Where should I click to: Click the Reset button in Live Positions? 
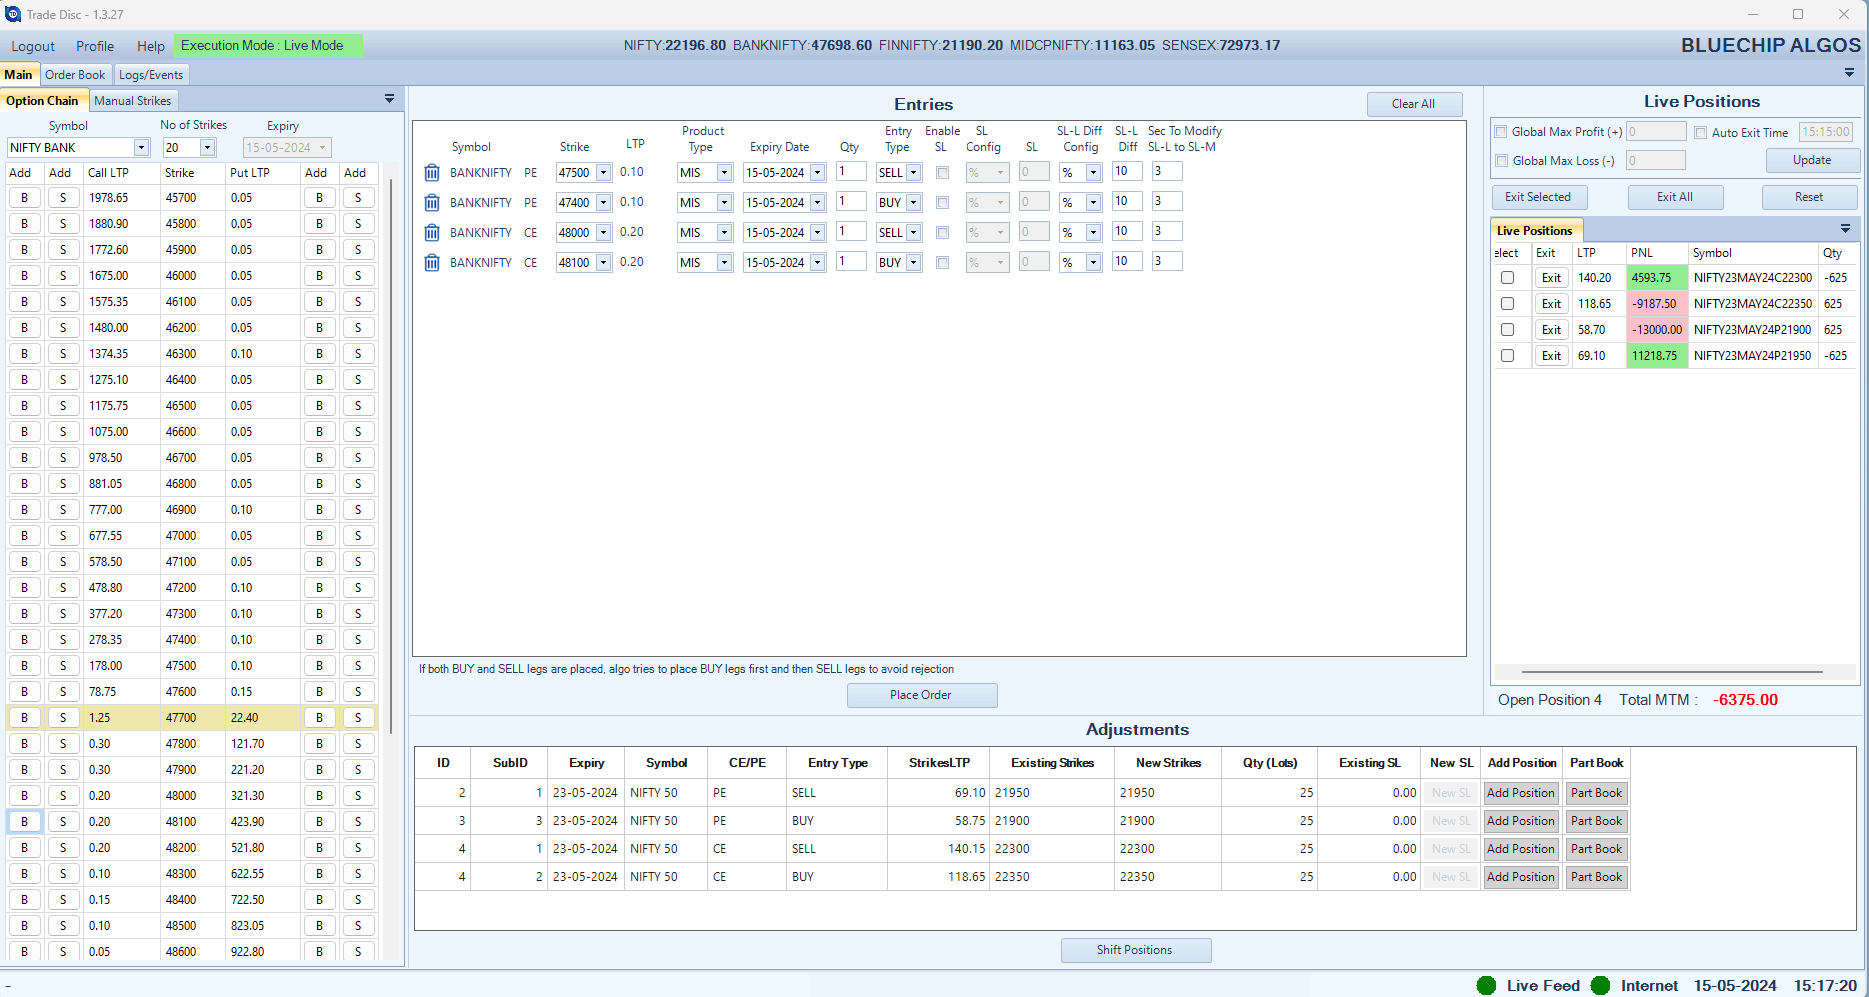coord(1809,197)
